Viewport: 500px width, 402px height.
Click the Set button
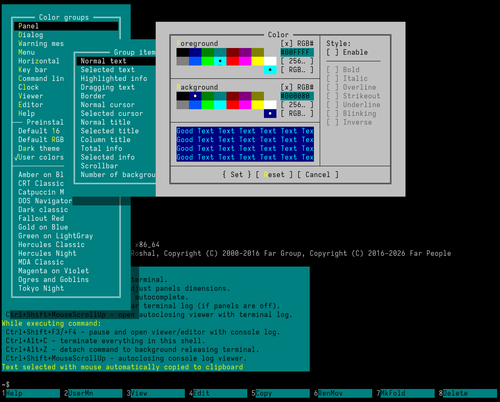(237, 174)
